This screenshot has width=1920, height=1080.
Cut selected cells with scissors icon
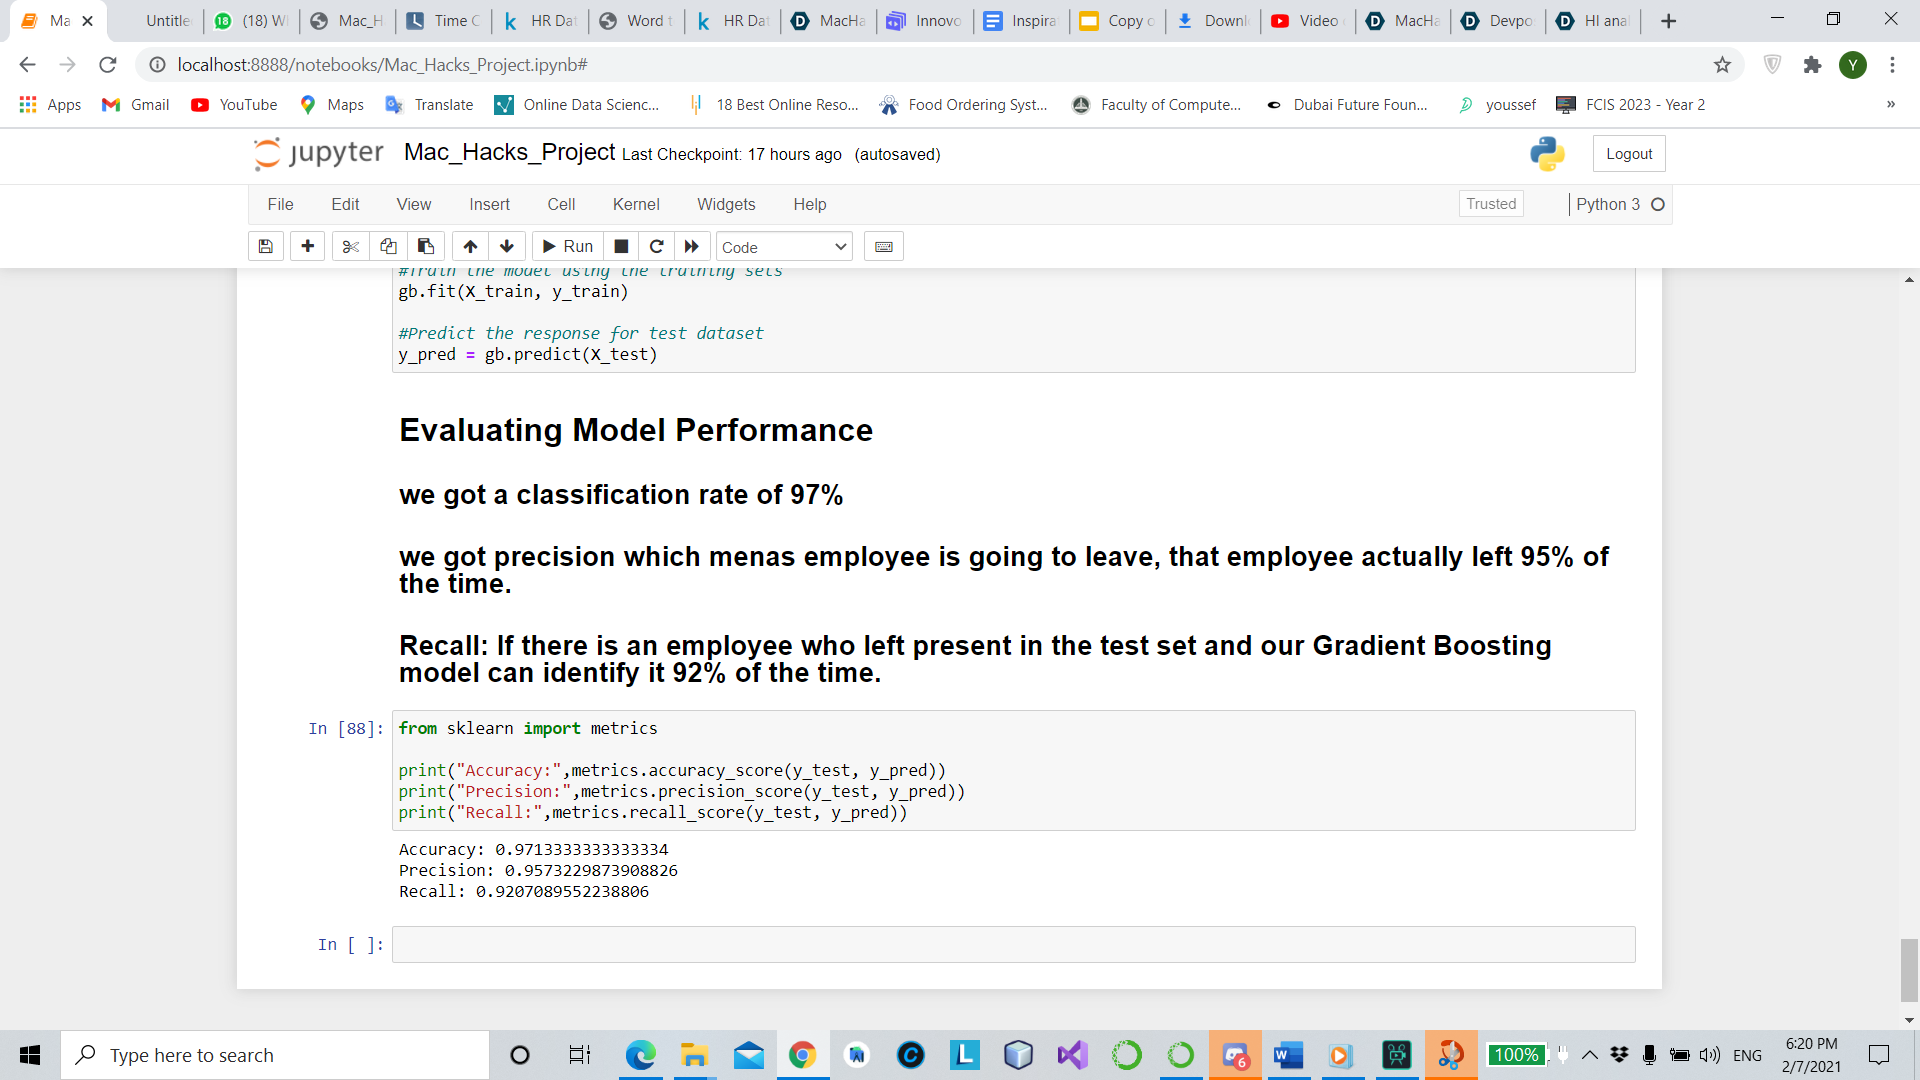click(350, 246)
